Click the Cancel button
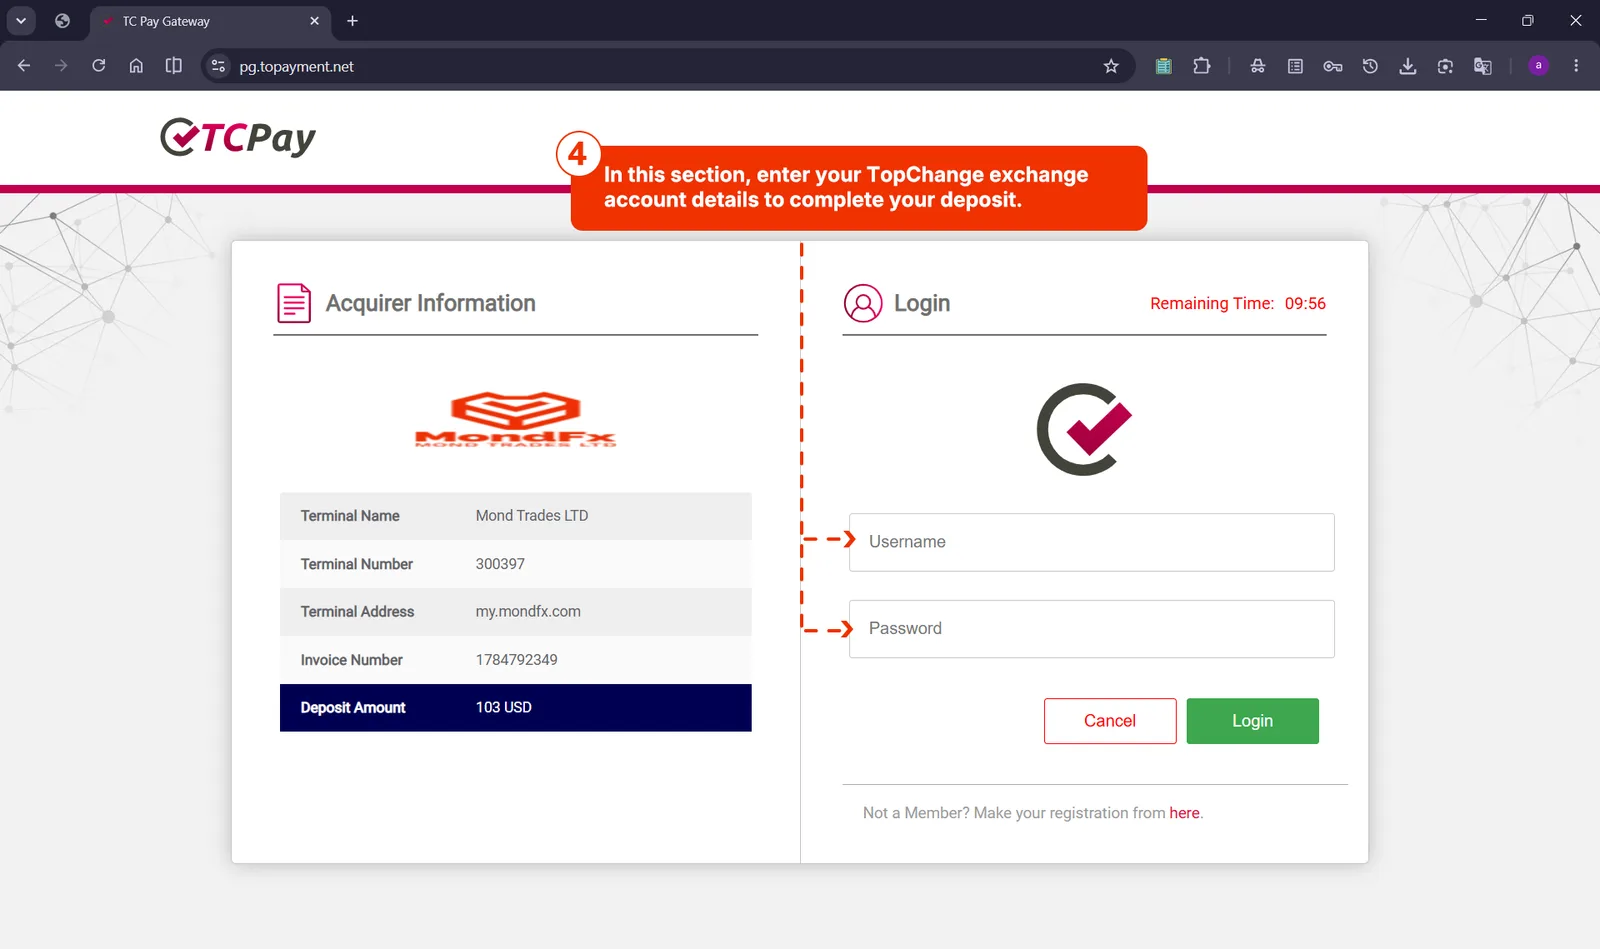The height and width of the screenshot is (949, 1600). (1110, 721)
